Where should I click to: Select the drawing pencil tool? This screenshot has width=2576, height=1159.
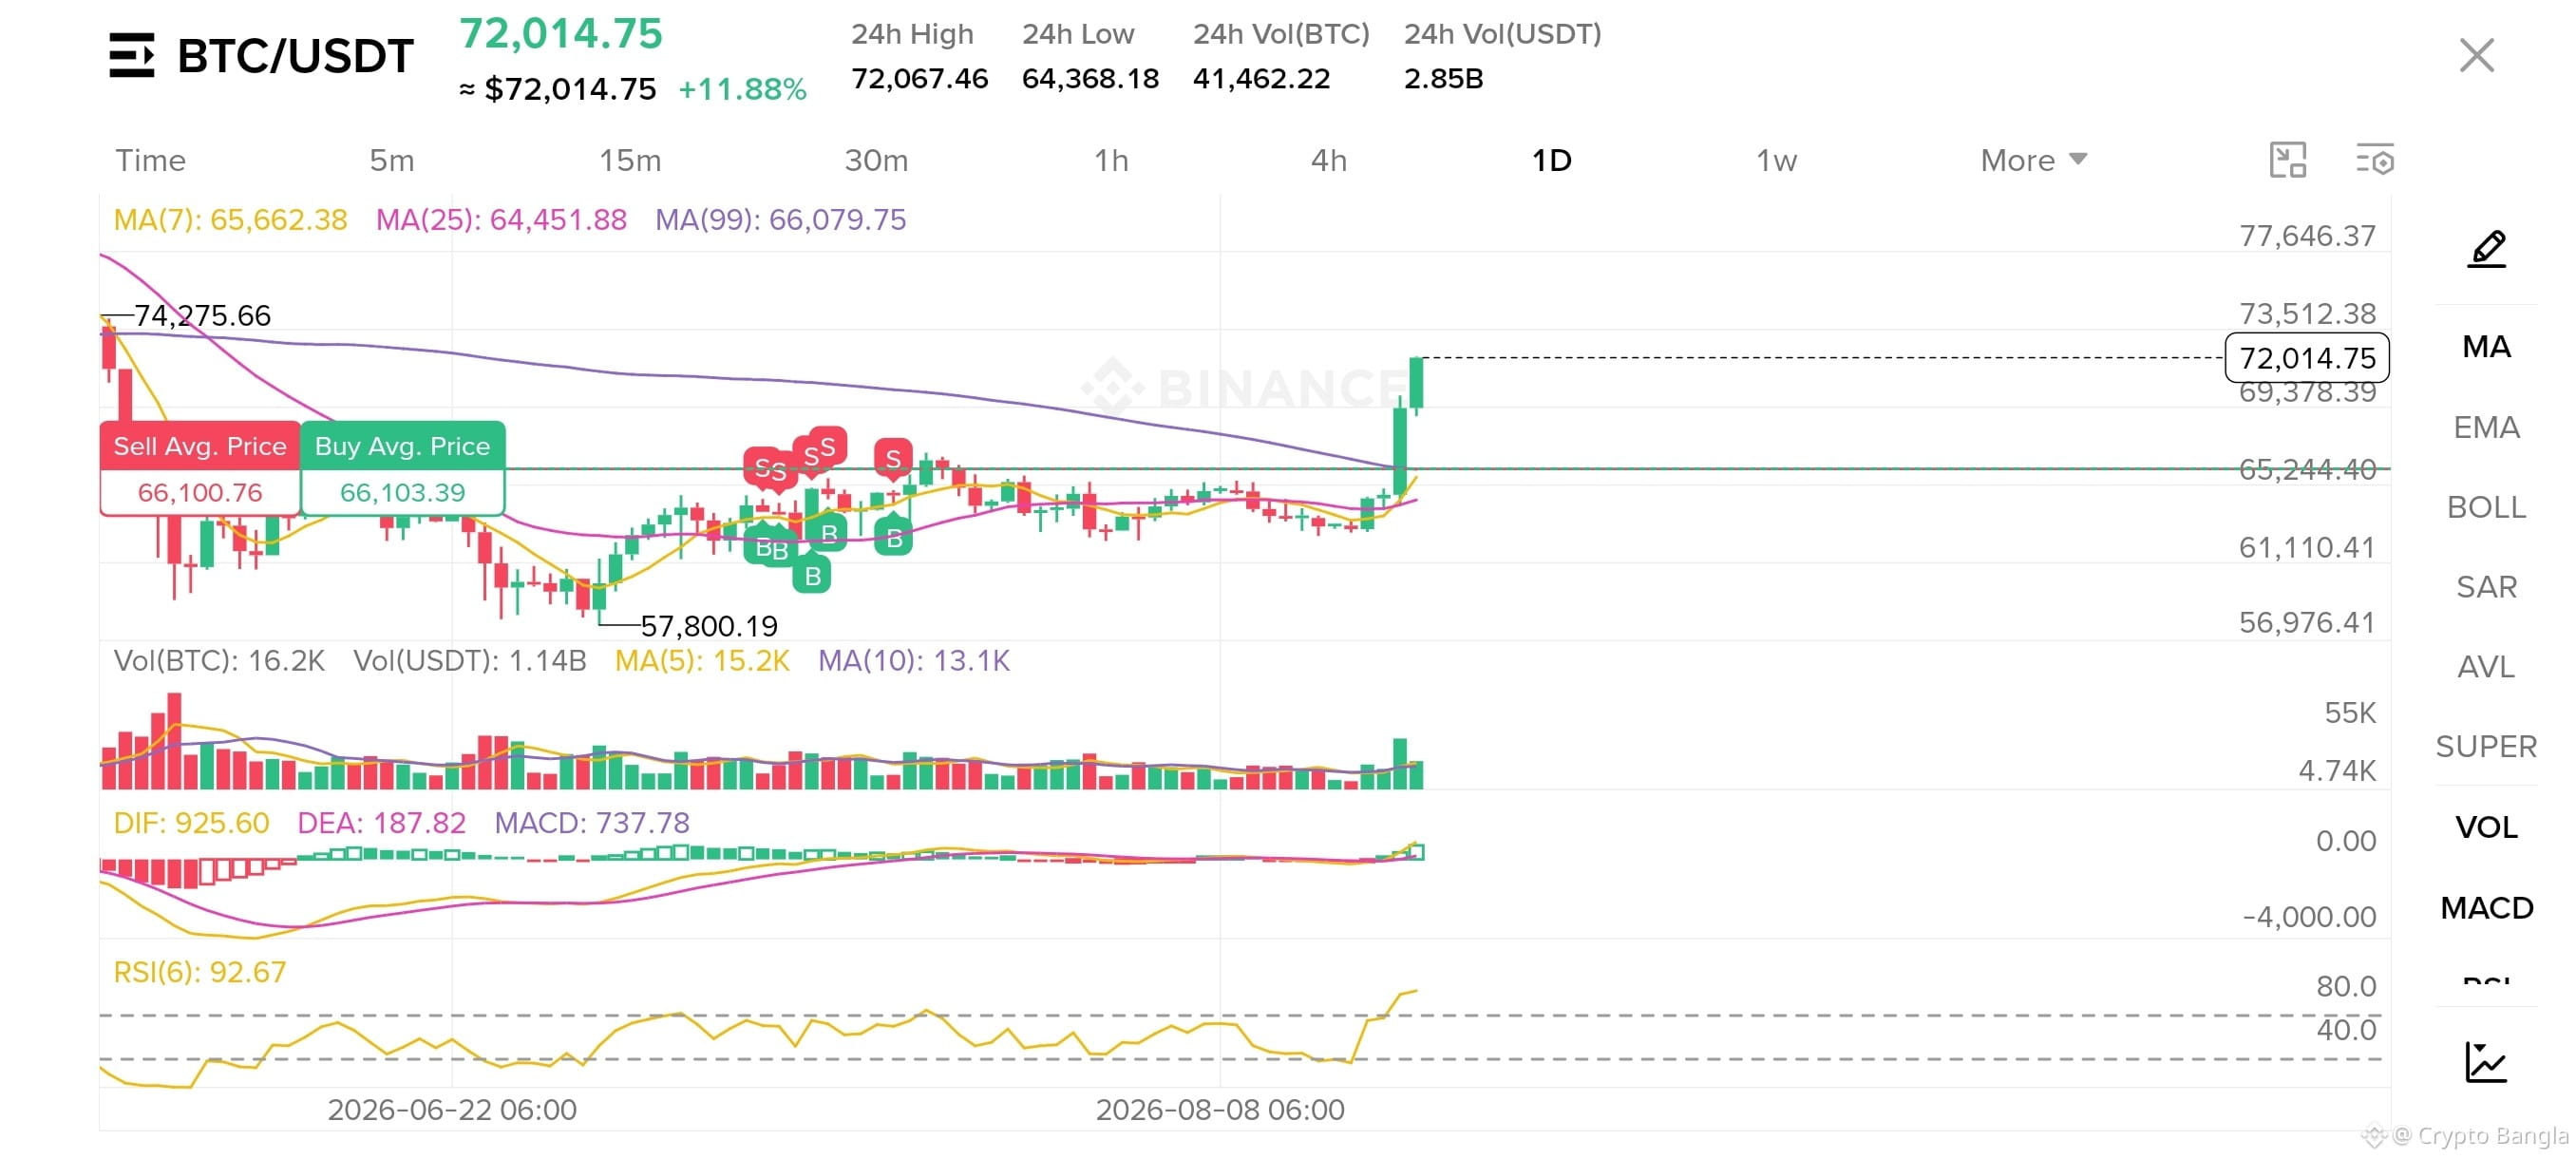click(2487, 249)
